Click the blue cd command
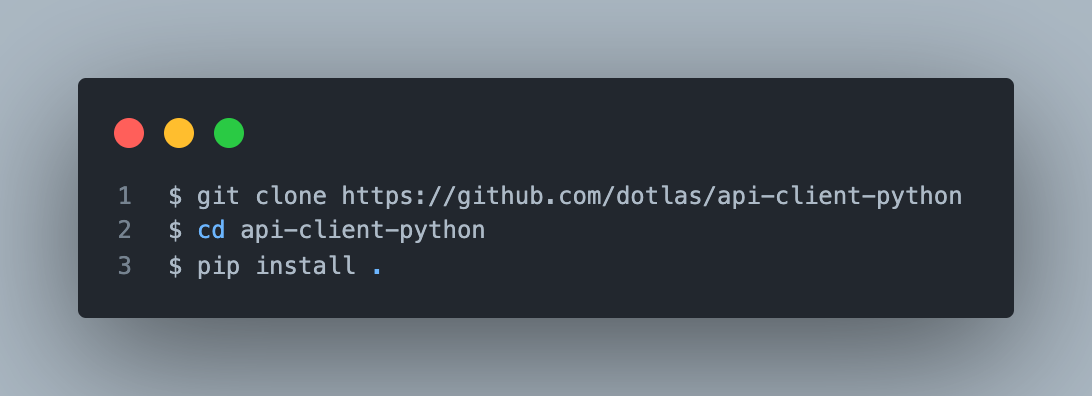 click(x=211, y=230)
